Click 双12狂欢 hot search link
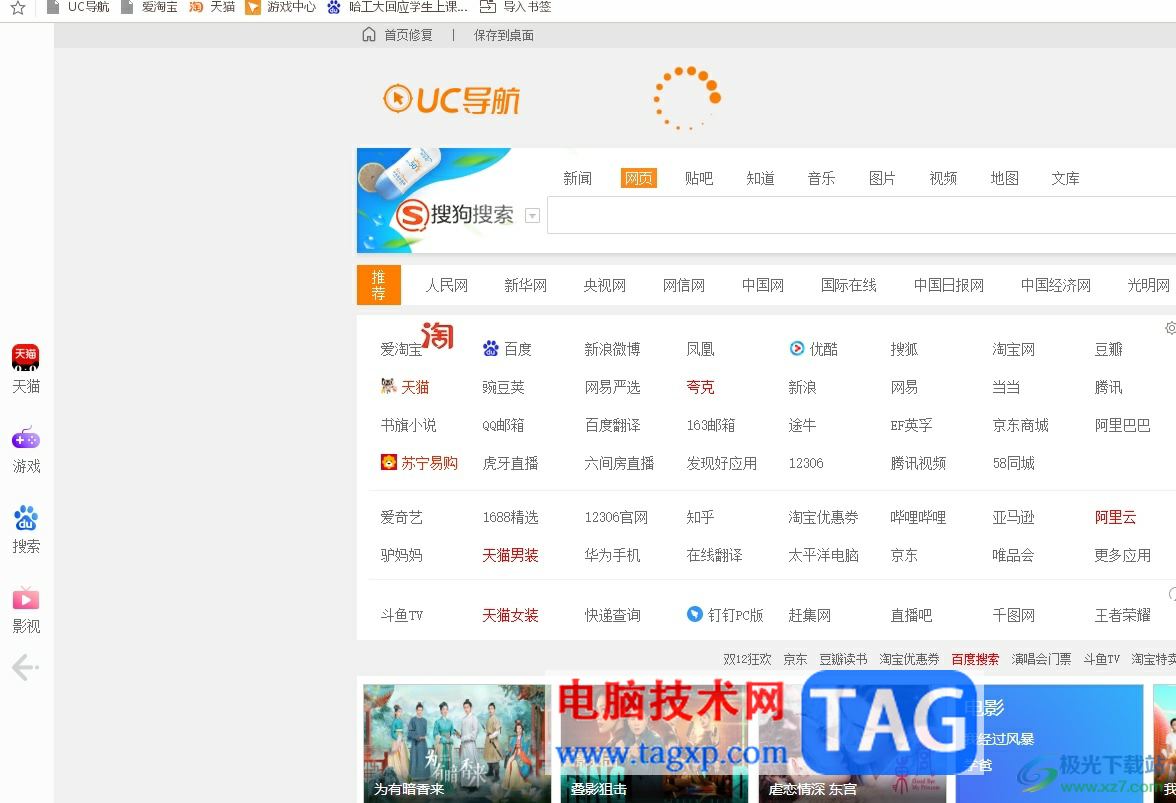The height and width of the screenshot is (803, 1176). 747,659
